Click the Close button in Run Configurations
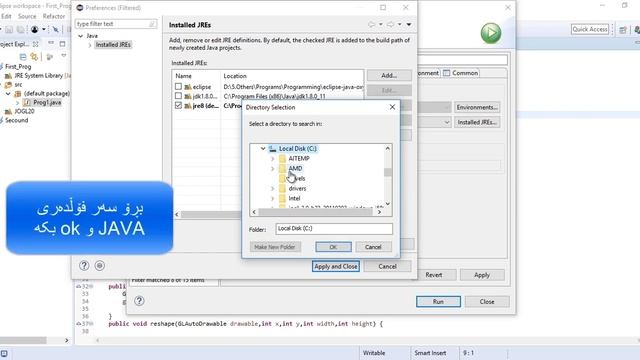Image resolution: width=640 pixels, height=360 pixels. 487,302
